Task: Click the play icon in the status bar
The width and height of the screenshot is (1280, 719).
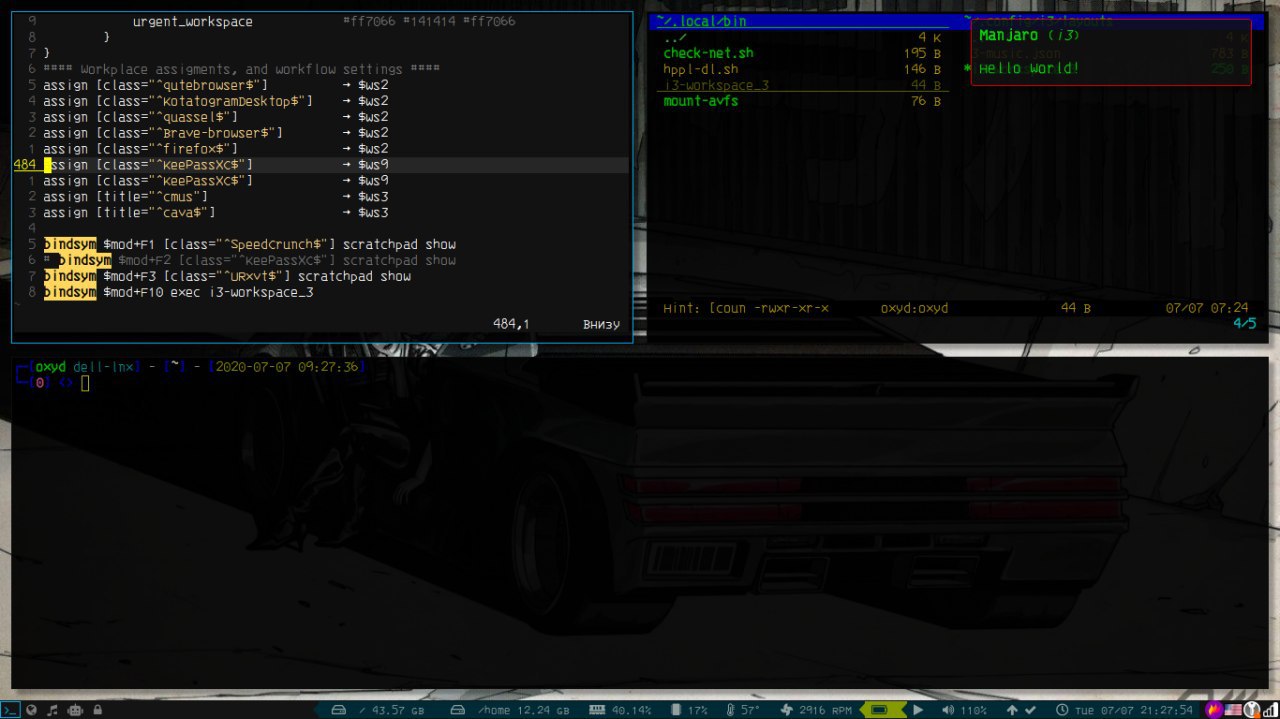Action: [x=918, y=710]
